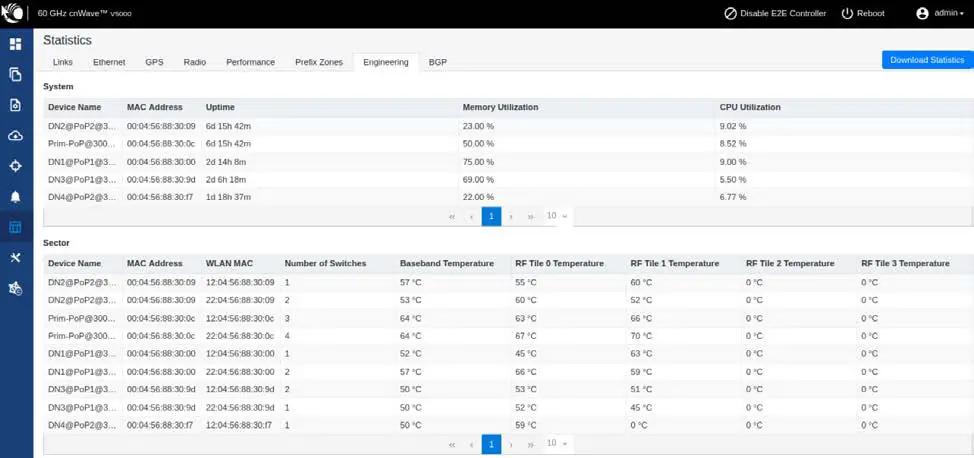Viewport: 974px width, 458px height.
Task: Switch to the Ethernet tab
Action: coord(109,62)
